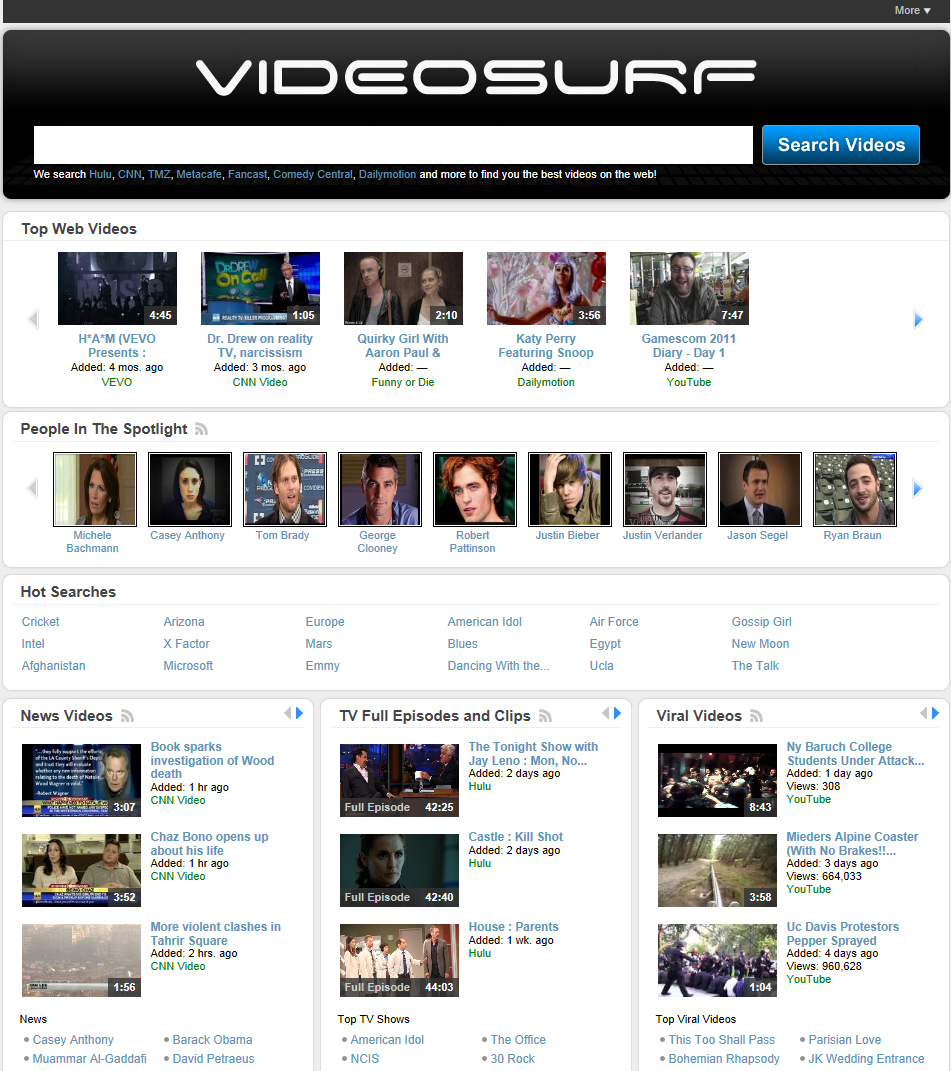The image size is (951, 1071).
Task: Show previous Top Web Videos with left arrow
Action: click(x=33, y=319)
